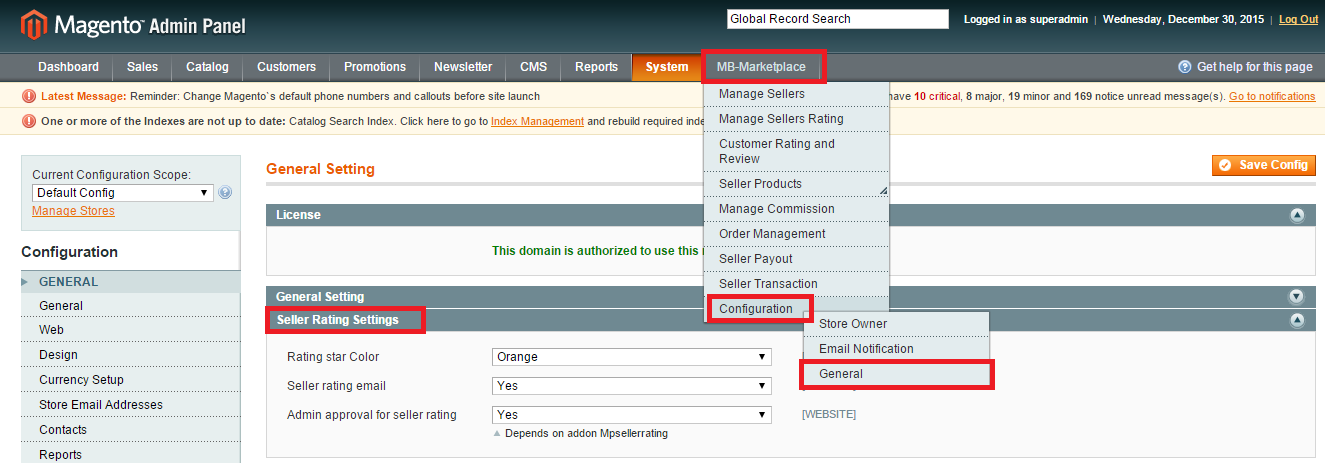Viewport: 1325px width, 463px height.
Task: Collapse License section with its arrow icon
Action: (1297, 215)
